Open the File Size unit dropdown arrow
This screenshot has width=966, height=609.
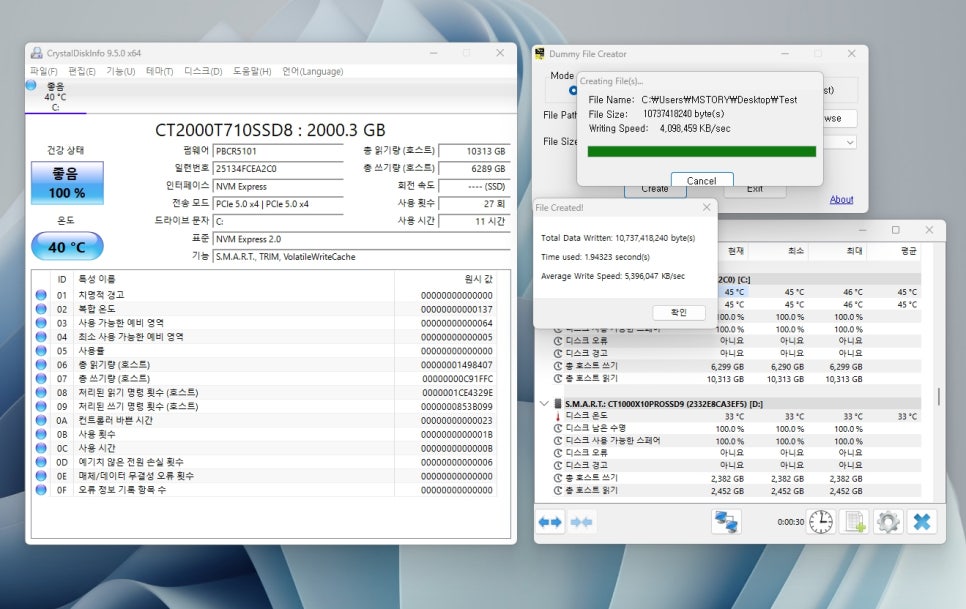click(850, 142)
